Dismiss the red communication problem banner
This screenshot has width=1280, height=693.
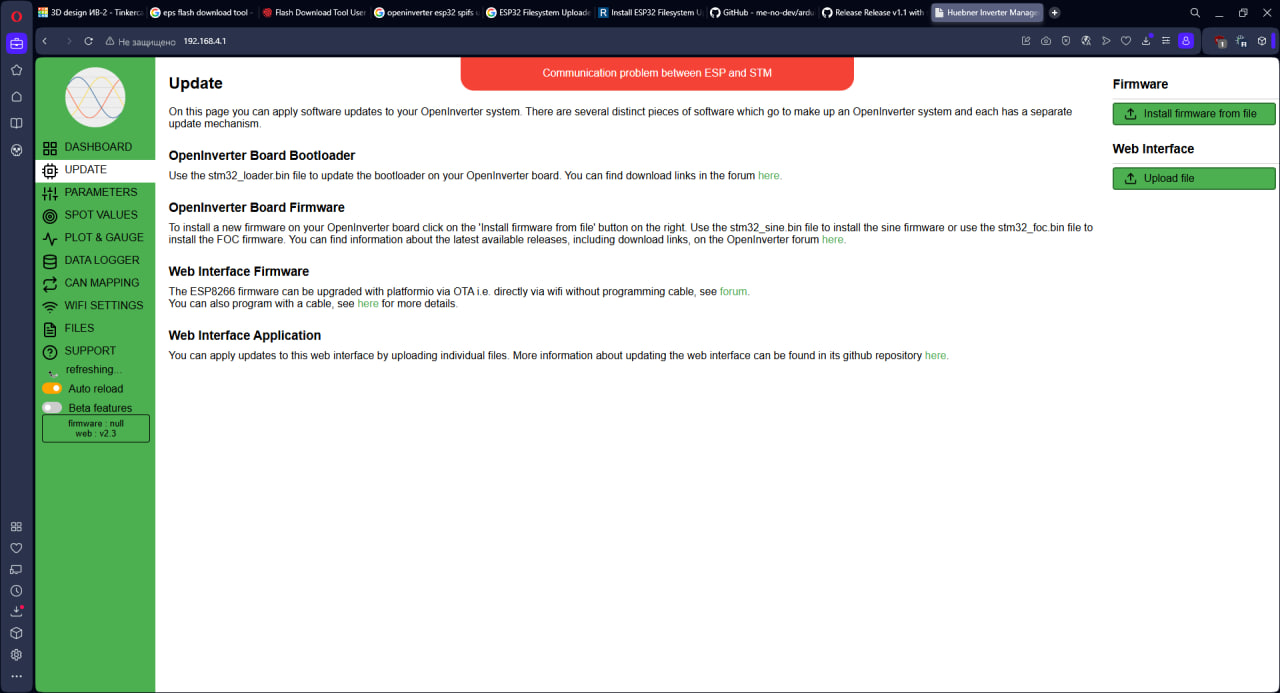coord(657,73)
